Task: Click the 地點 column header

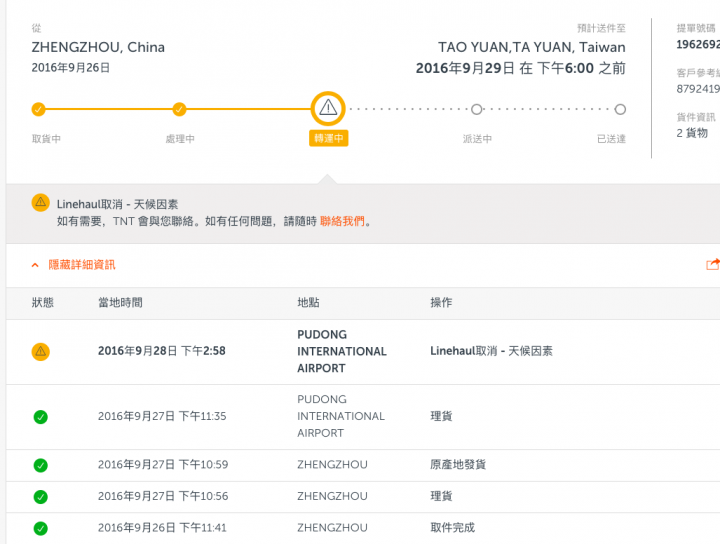Action: point(308,303)
